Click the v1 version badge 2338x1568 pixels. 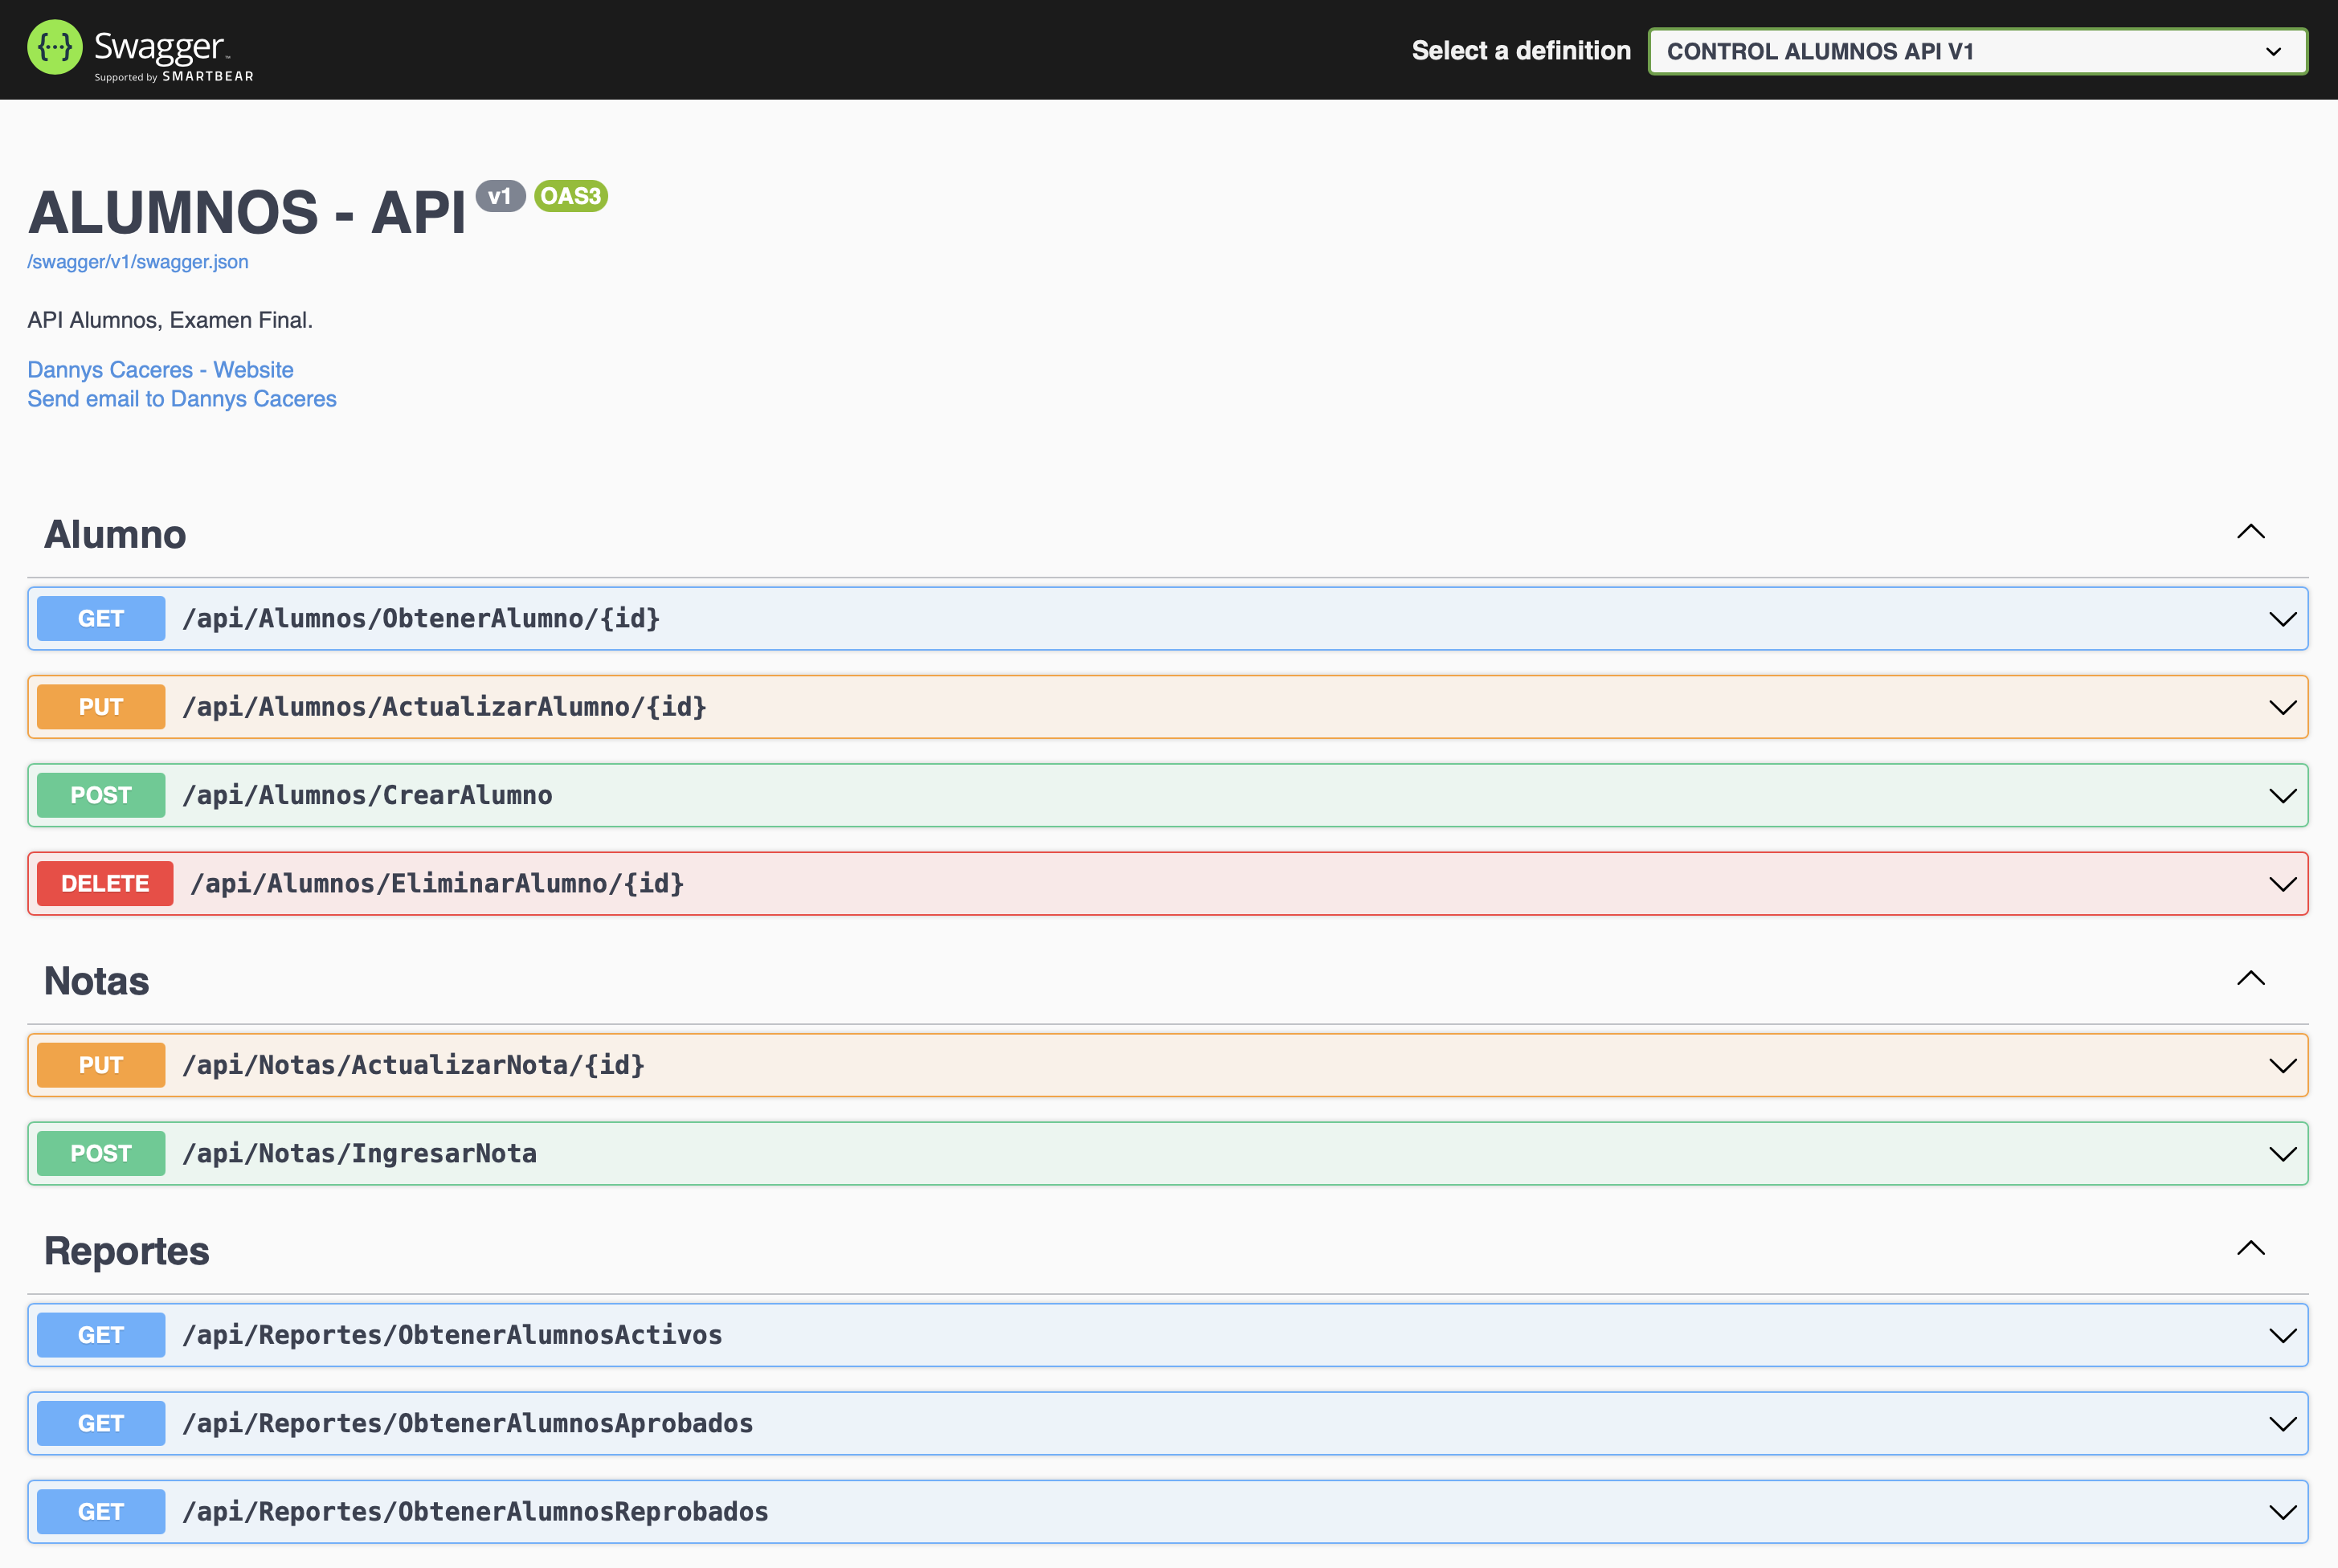coord(500,196)
